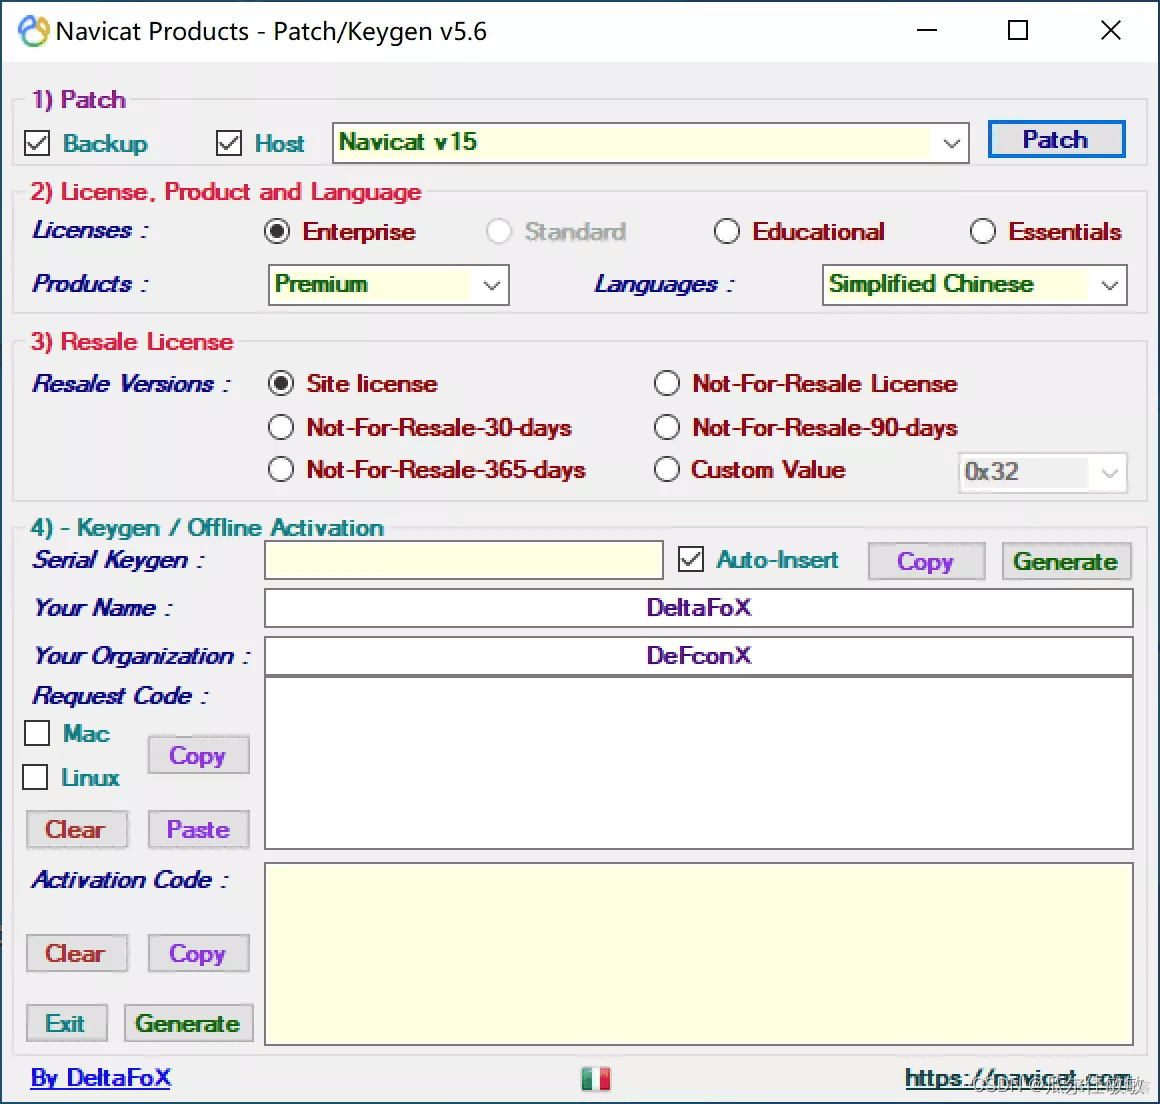Disable the Host checkbox

[229, 143]
